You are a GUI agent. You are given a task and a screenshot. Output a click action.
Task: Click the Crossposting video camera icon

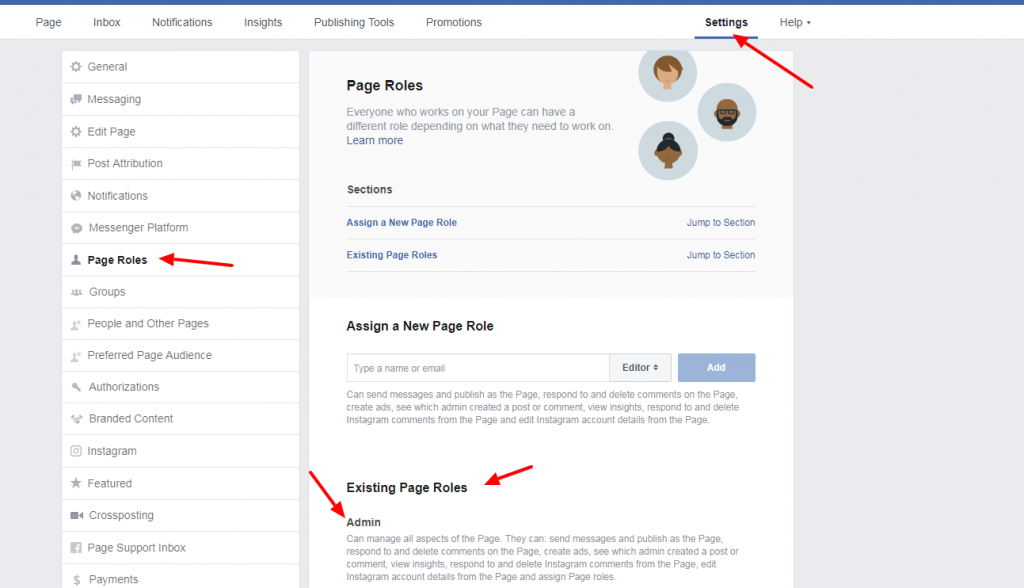point(76,515)
